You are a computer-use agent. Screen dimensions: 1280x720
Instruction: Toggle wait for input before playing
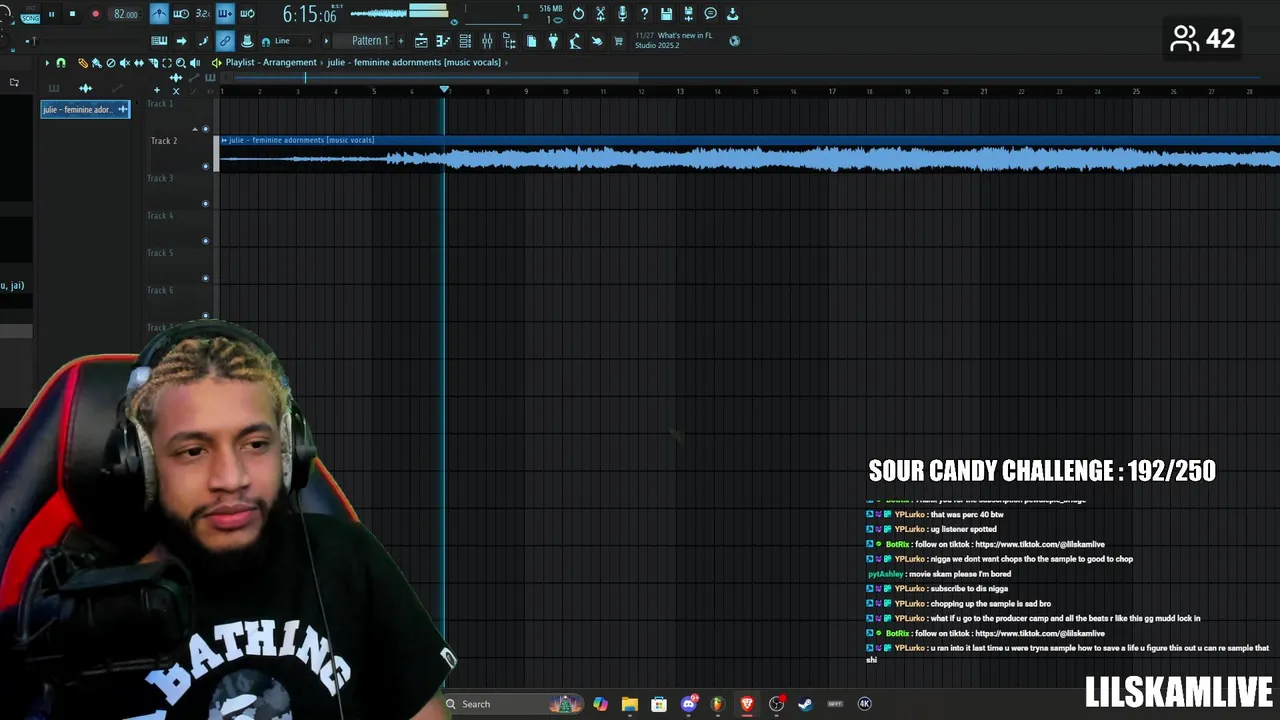[181, 14]
